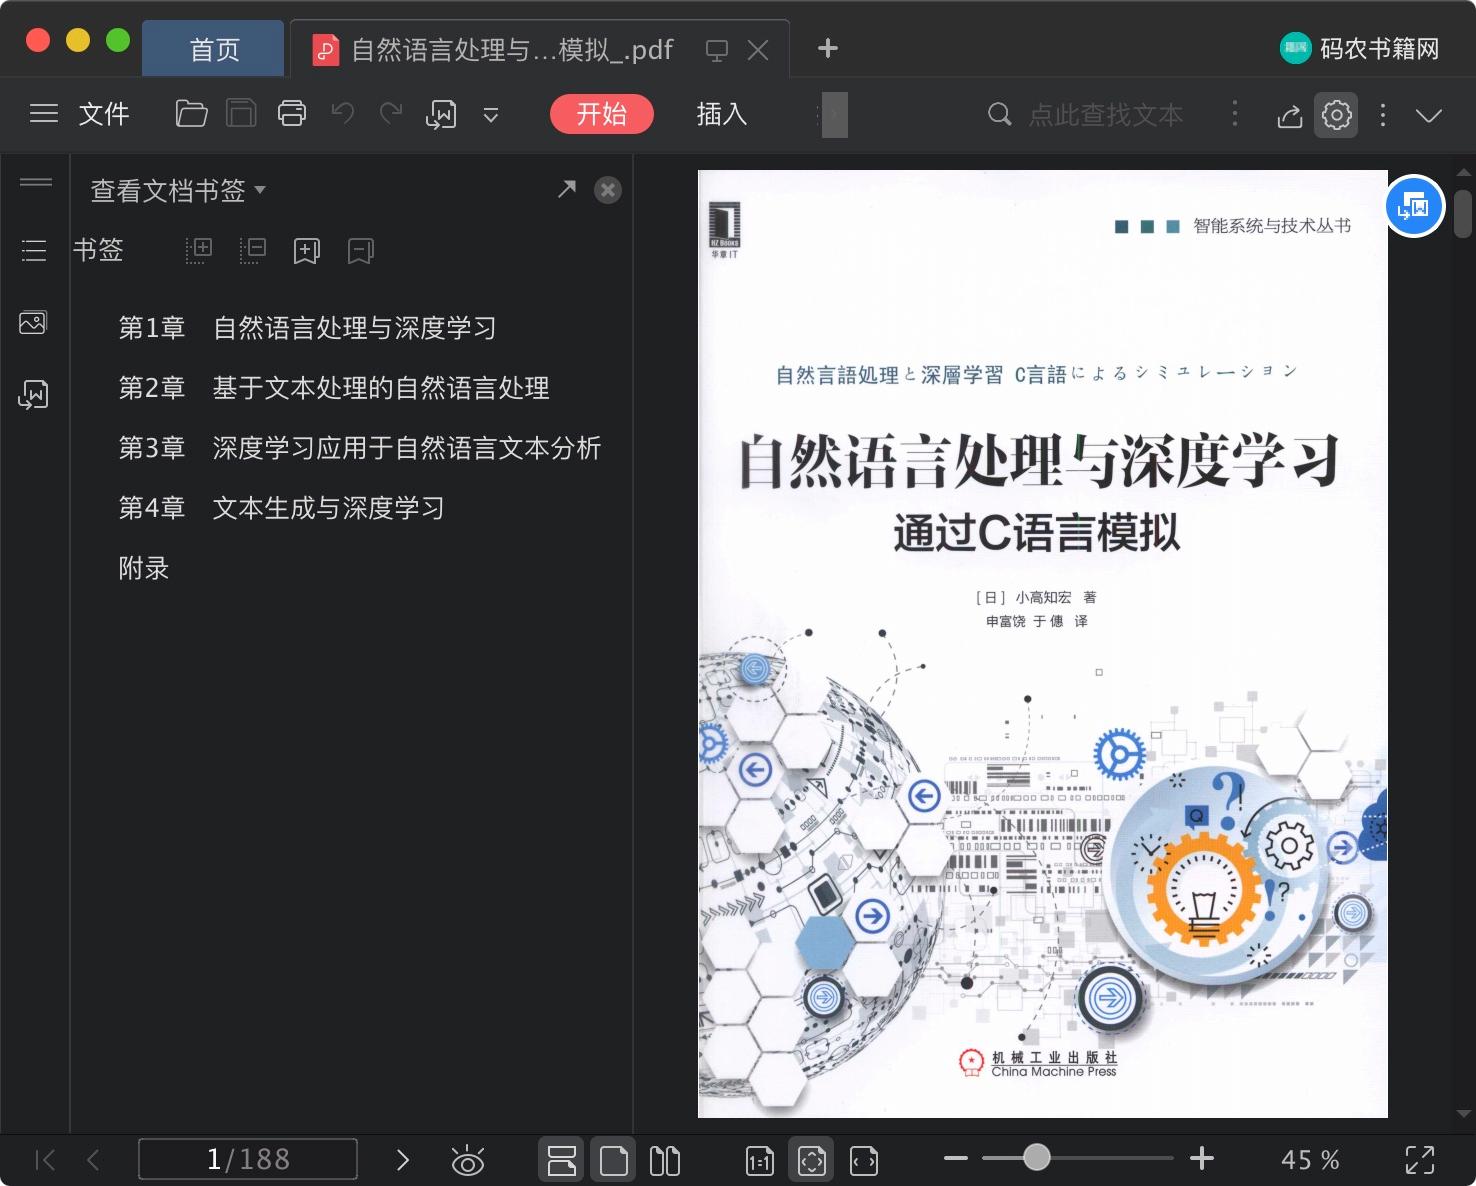Click the hamburger menu icon beside 文件
This screenshot has height=1186, width=1476.
pyautogui.click(x=44, y=114)
